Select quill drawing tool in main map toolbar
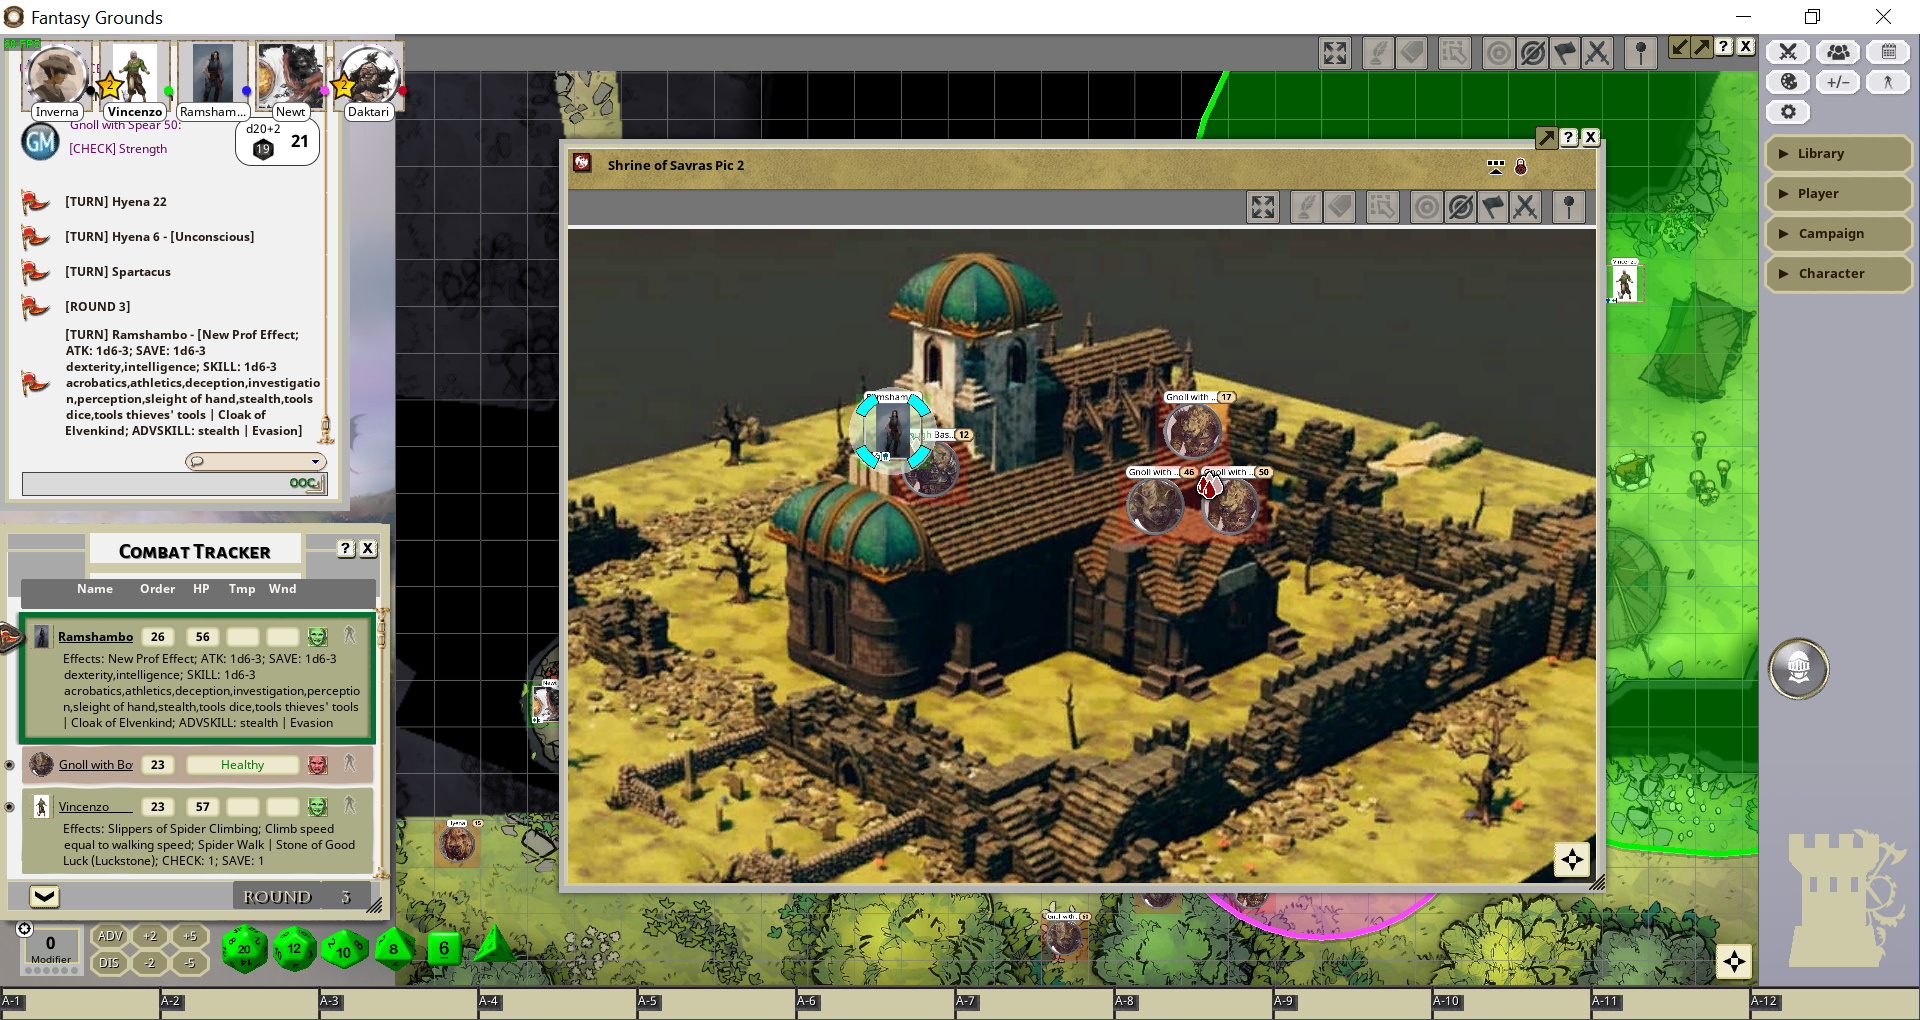This screenshot has height=1020, width=1920. point(1378,53)
